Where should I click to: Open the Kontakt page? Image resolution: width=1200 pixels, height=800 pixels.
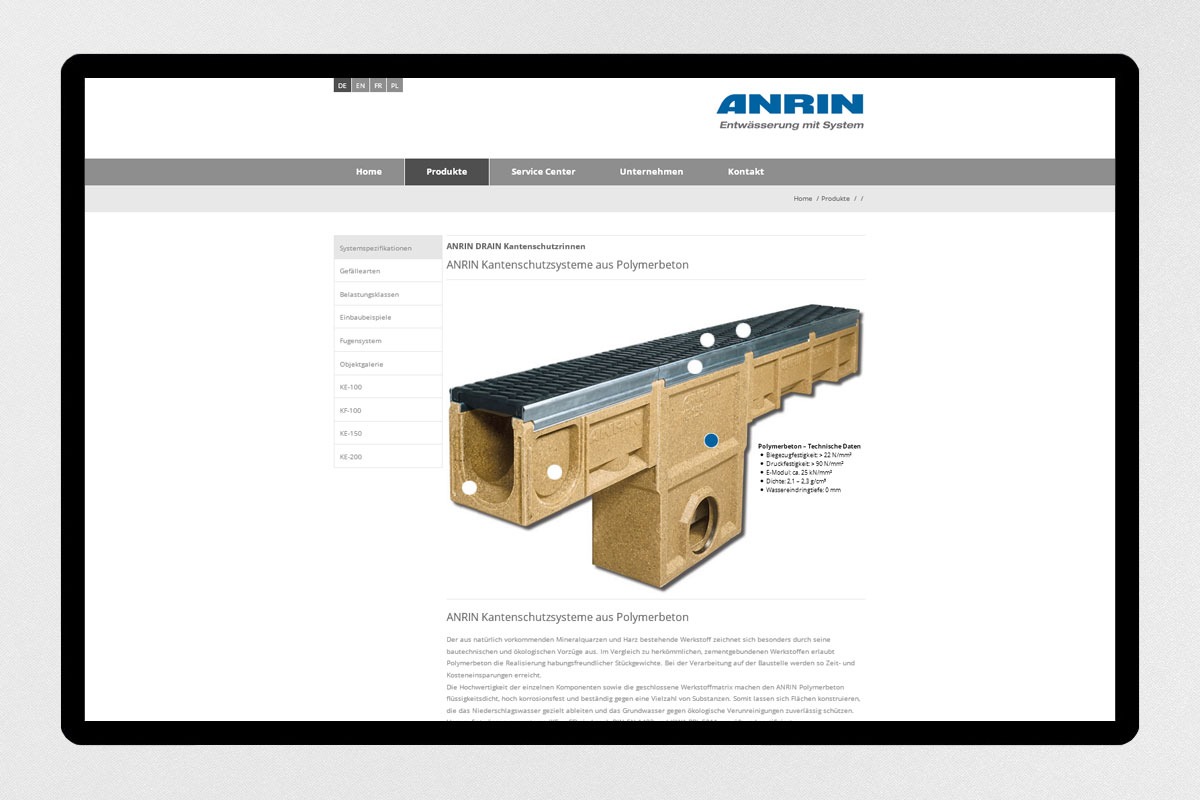point(745,172)
